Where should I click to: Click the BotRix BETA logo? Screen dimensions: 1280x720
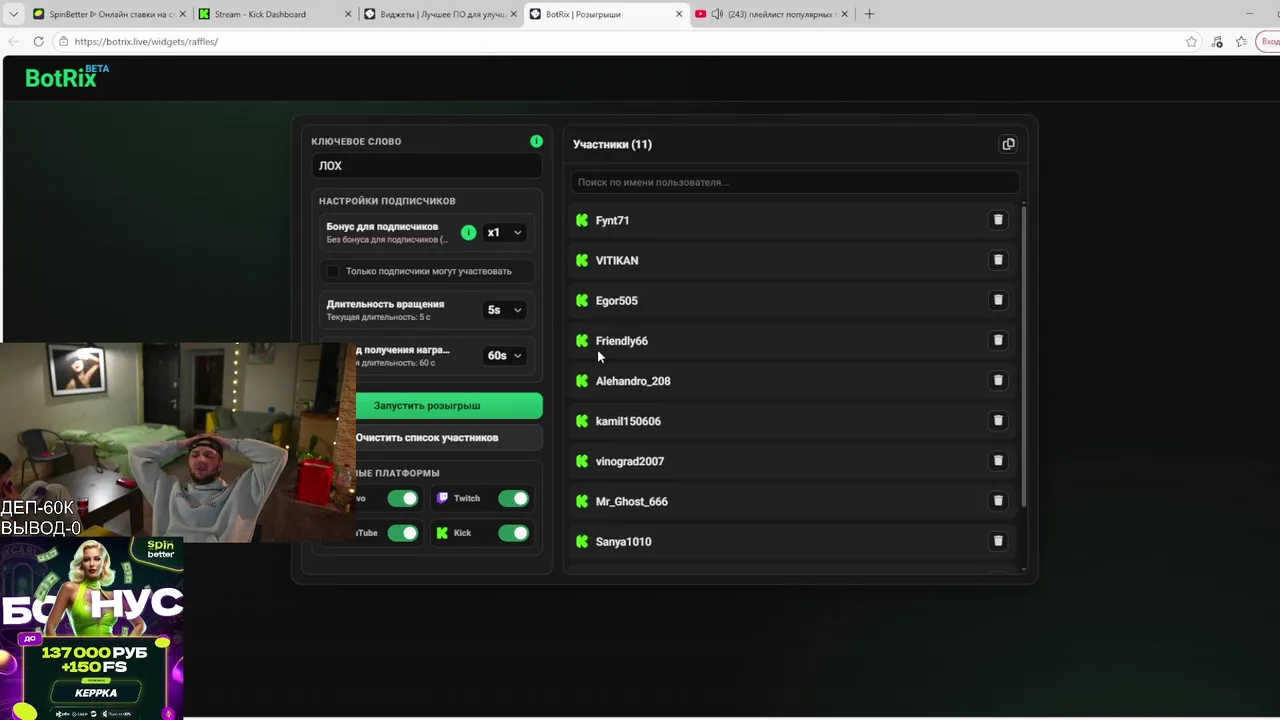[x=66, y=77]
